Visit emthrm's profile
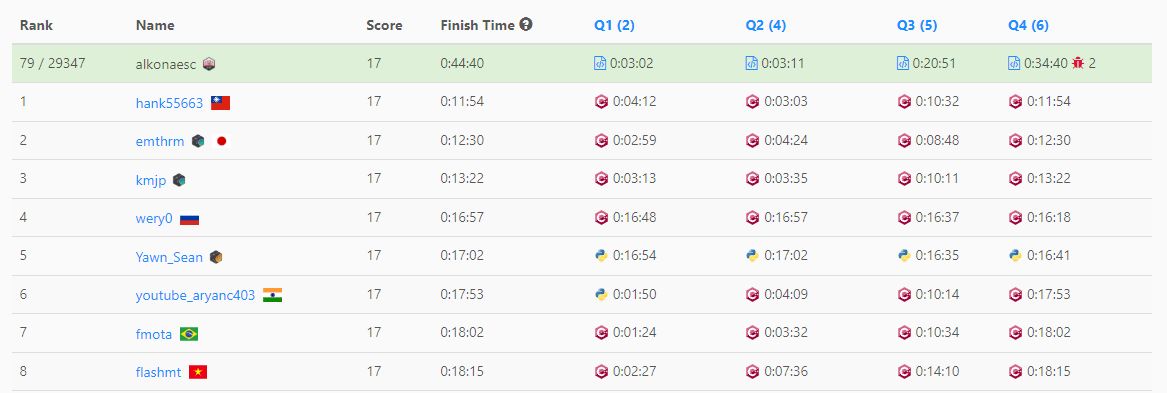This screenshot has width=1167, height=393. (x=160, y=141)
